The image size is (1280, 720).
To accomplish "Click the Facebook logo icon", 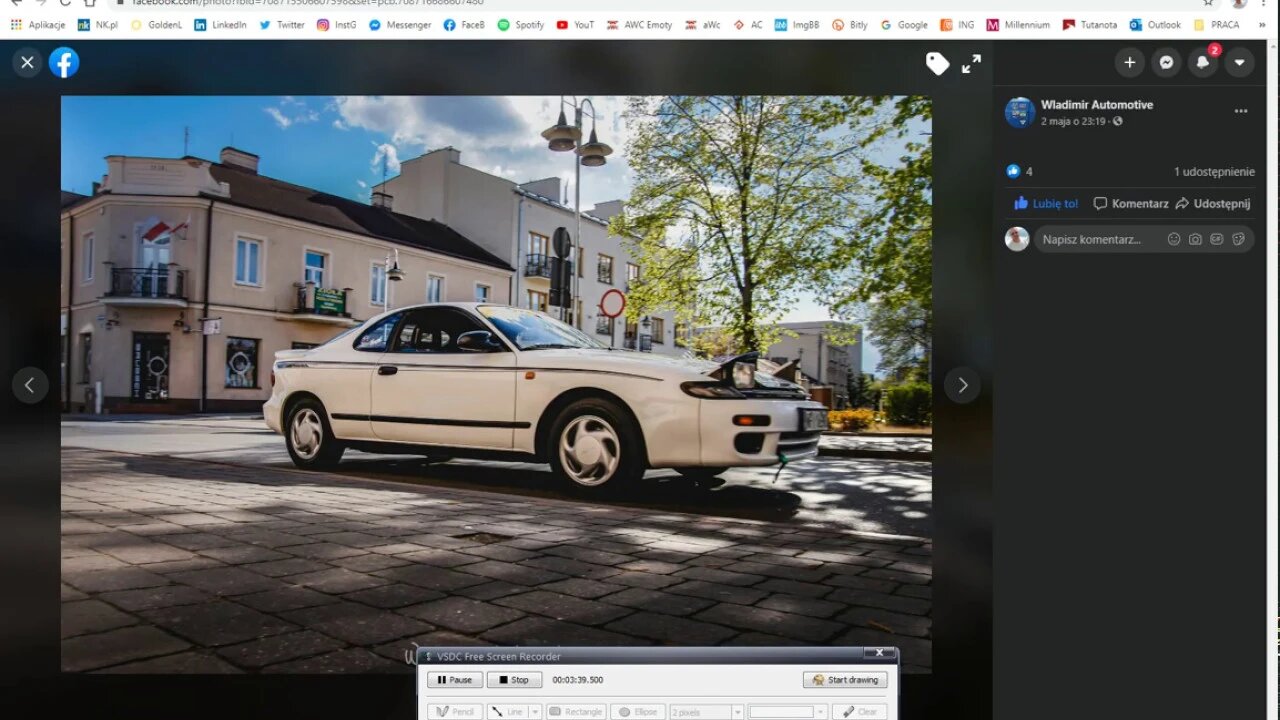I will point(64,63).
